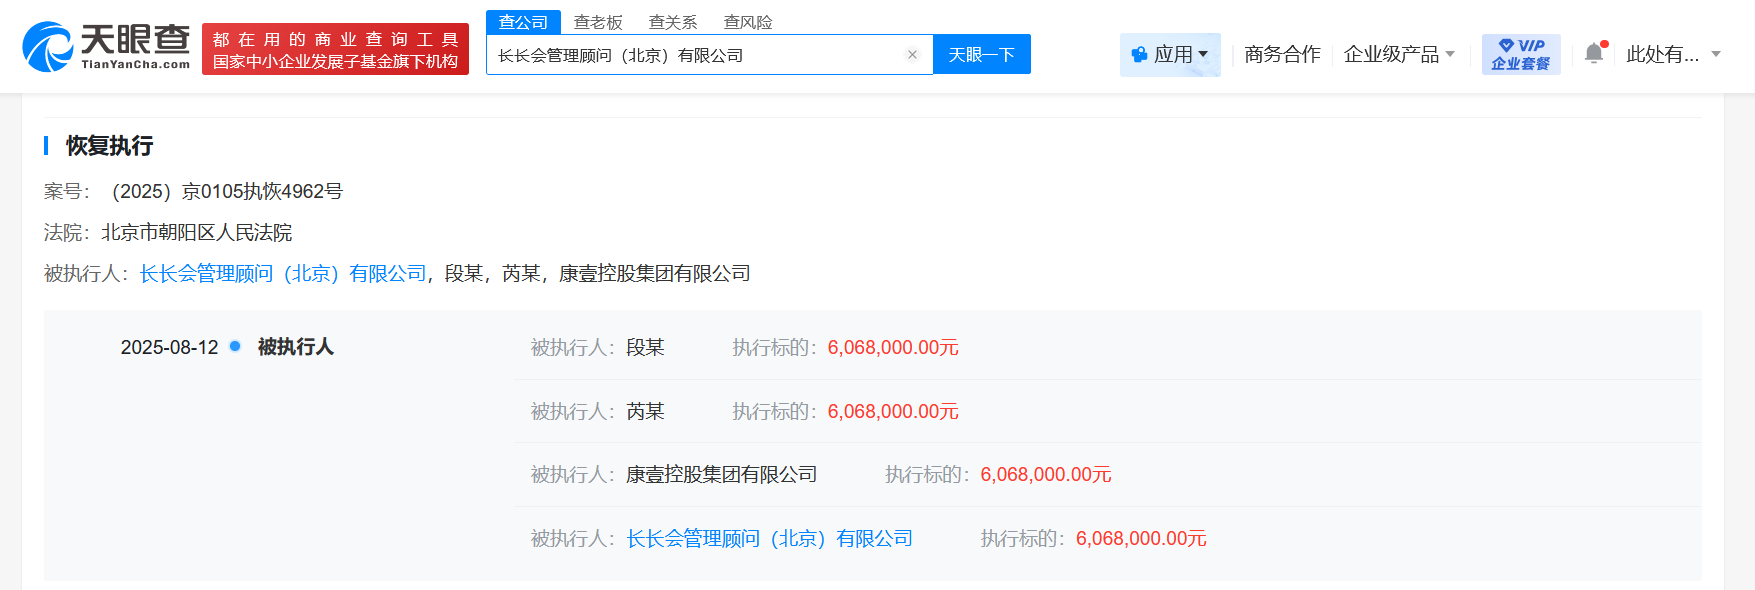Click the 应用 puzzle icon
The height and width of the screenshot is (590, 1755).
[x=1139, y=55]
